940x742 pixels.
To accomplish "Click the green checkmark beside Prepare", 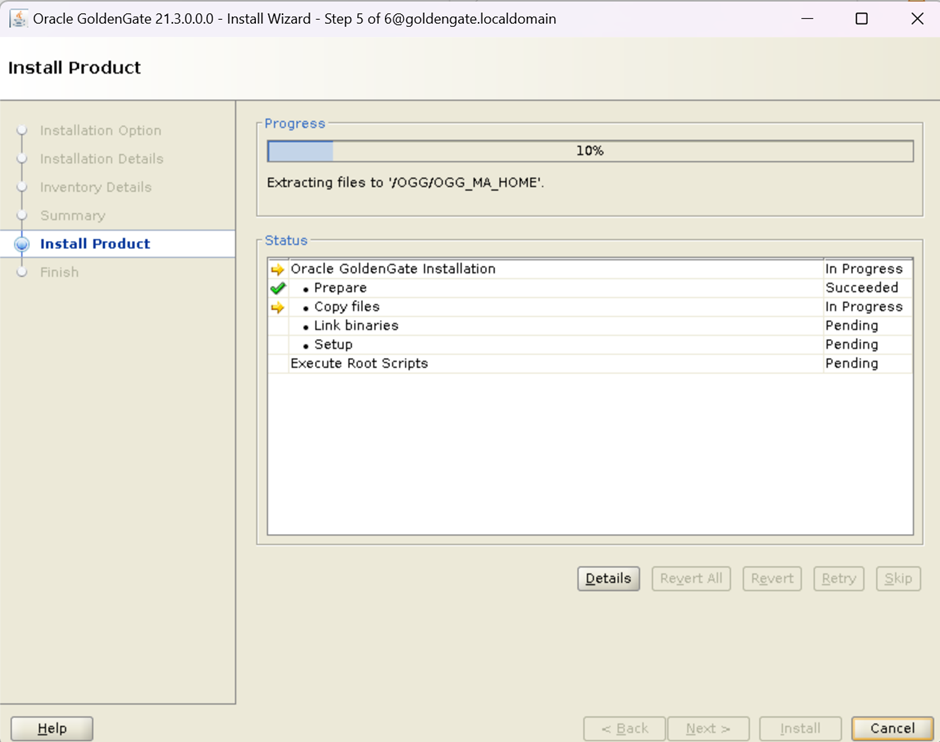I will click(x=278, y=288).
